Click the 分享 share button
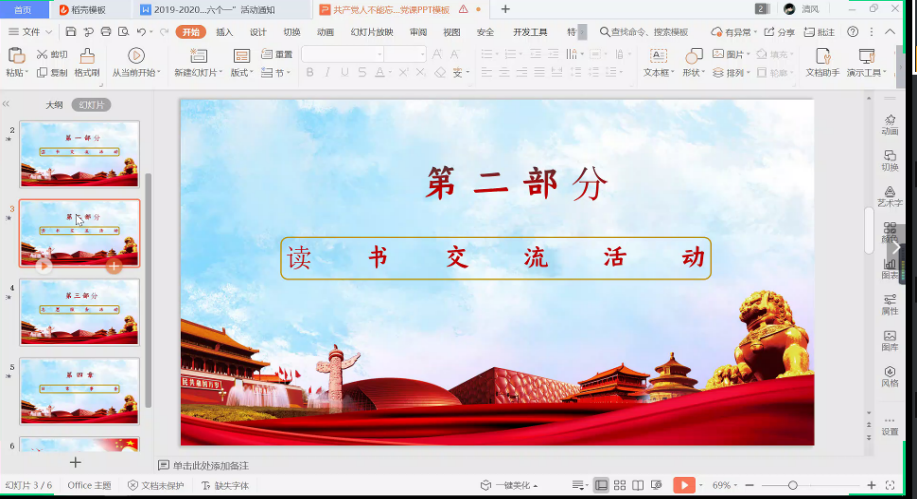Viewport: 917px width, 499px height. 779,32
